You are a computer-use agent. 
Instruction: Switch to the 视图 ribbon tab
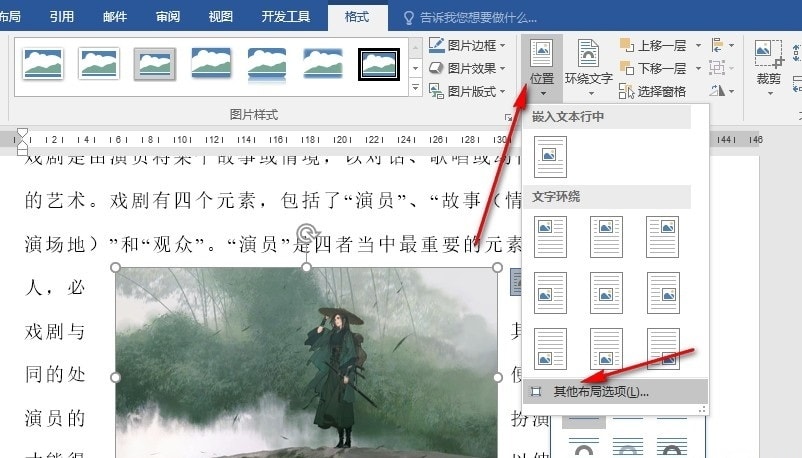pyautogui.click(x=220, y=16)
